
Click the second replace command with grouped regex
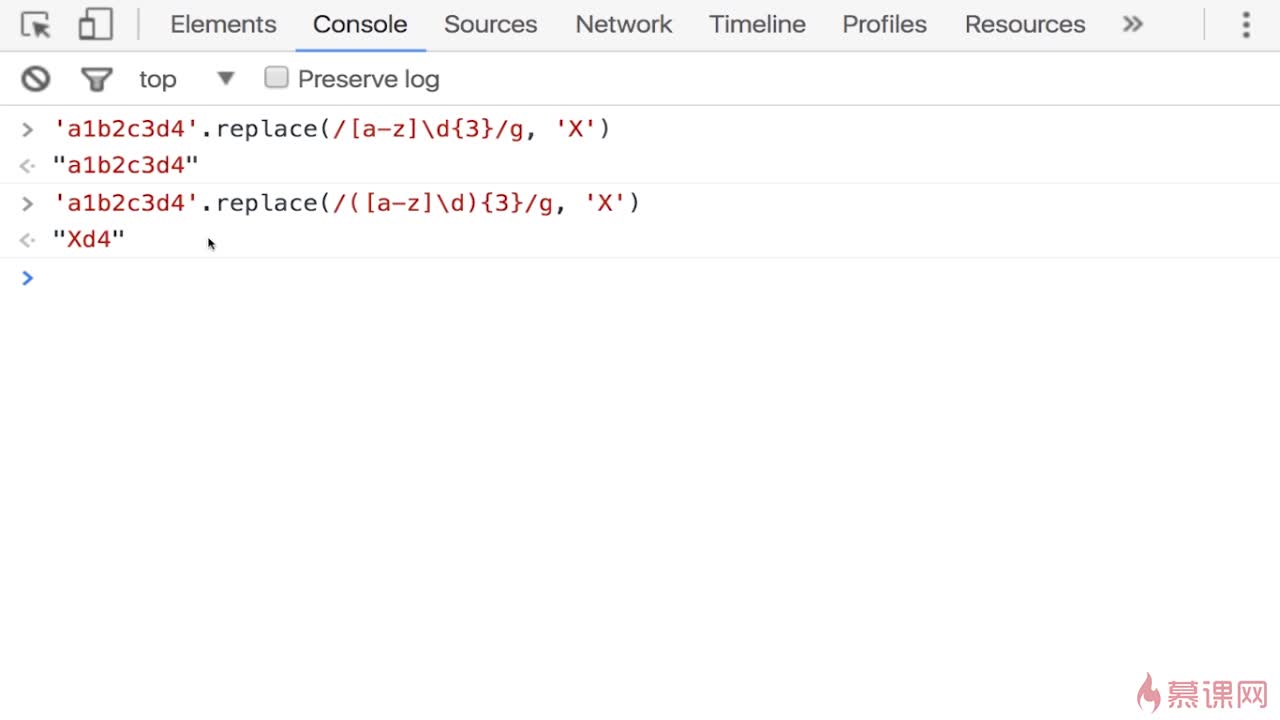pyautogui.click(x=346, y=203)
